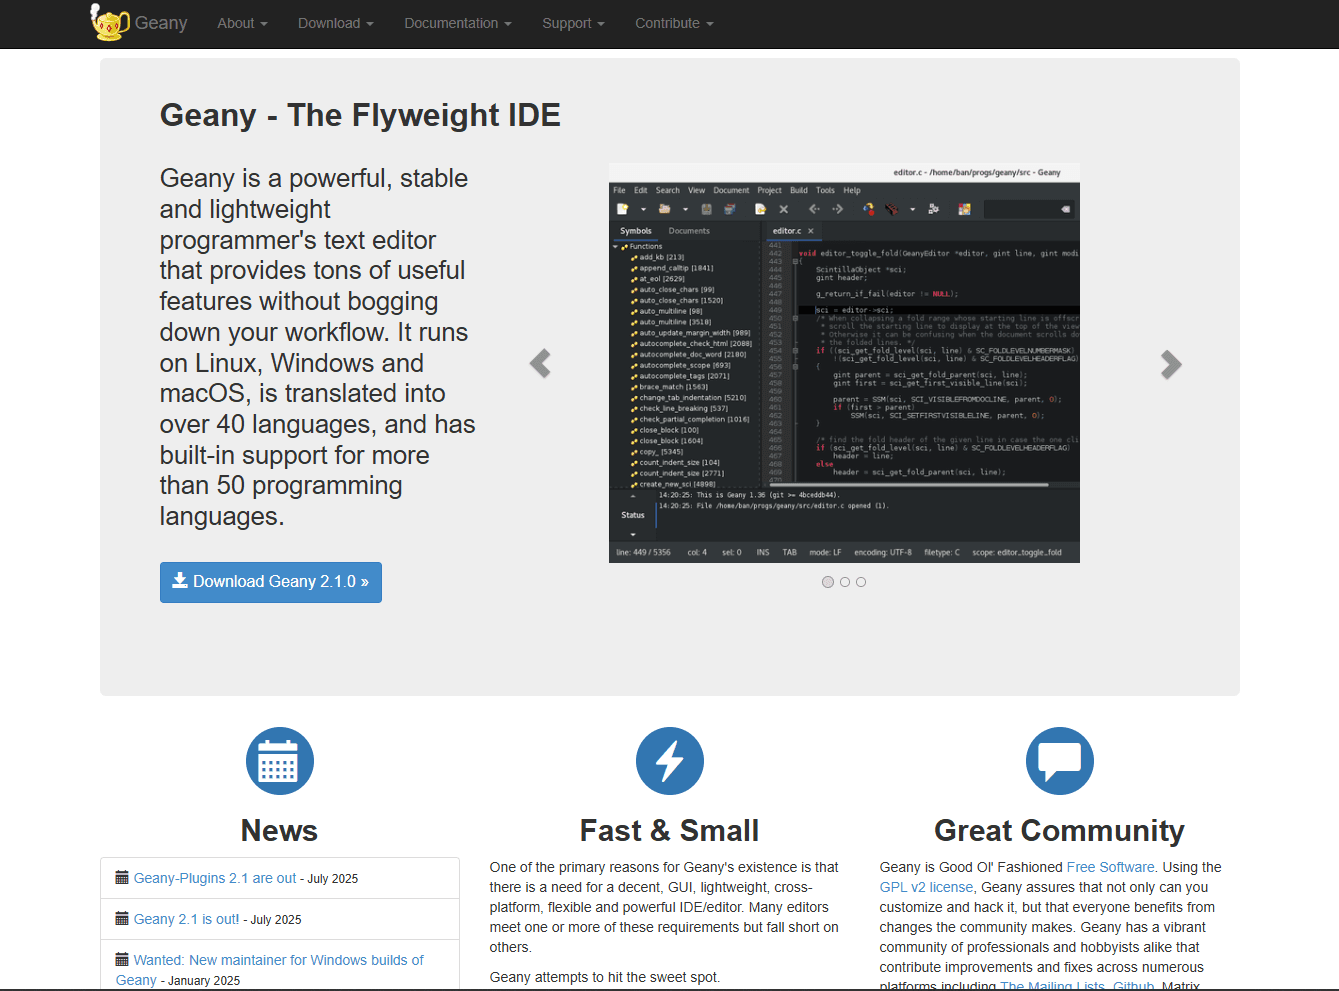The image size is (1339, 991).
Task: Advance to the next carousel slide arrow
Action: point(1171,364)
